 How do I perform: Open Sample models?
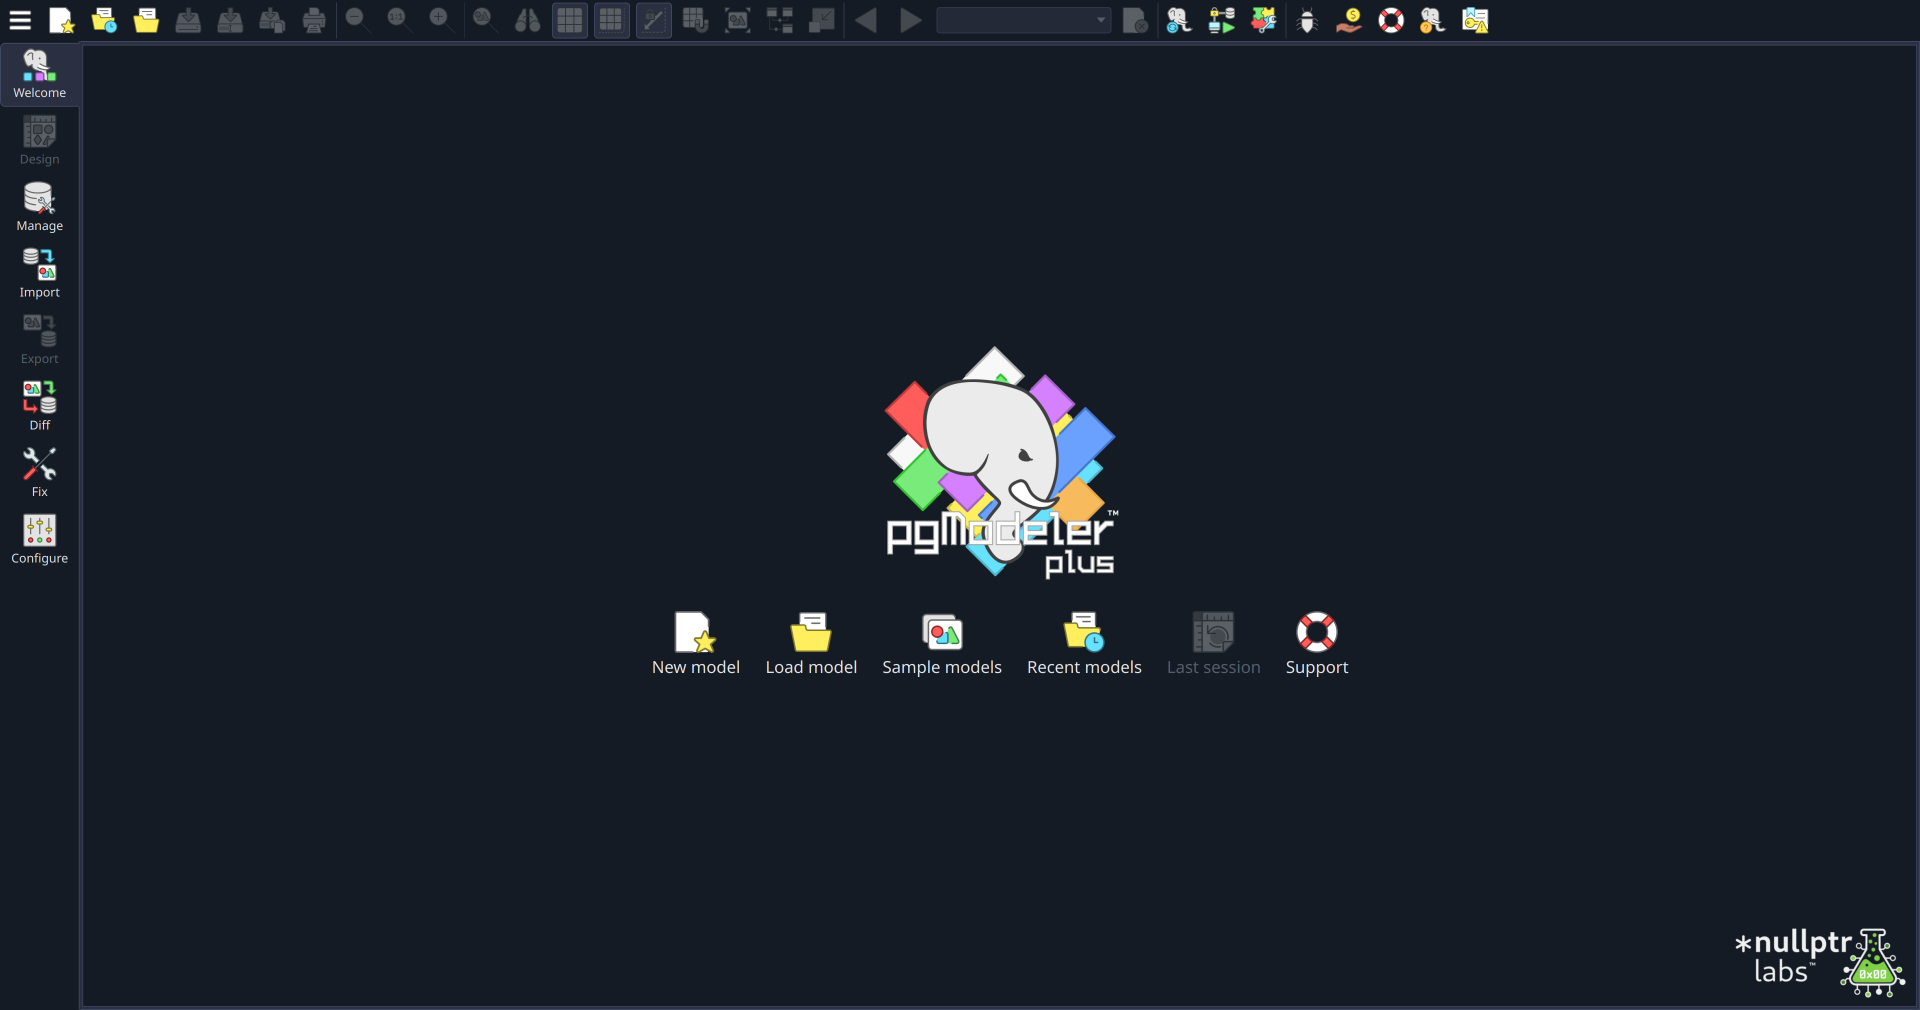click(x=941, y=643)
